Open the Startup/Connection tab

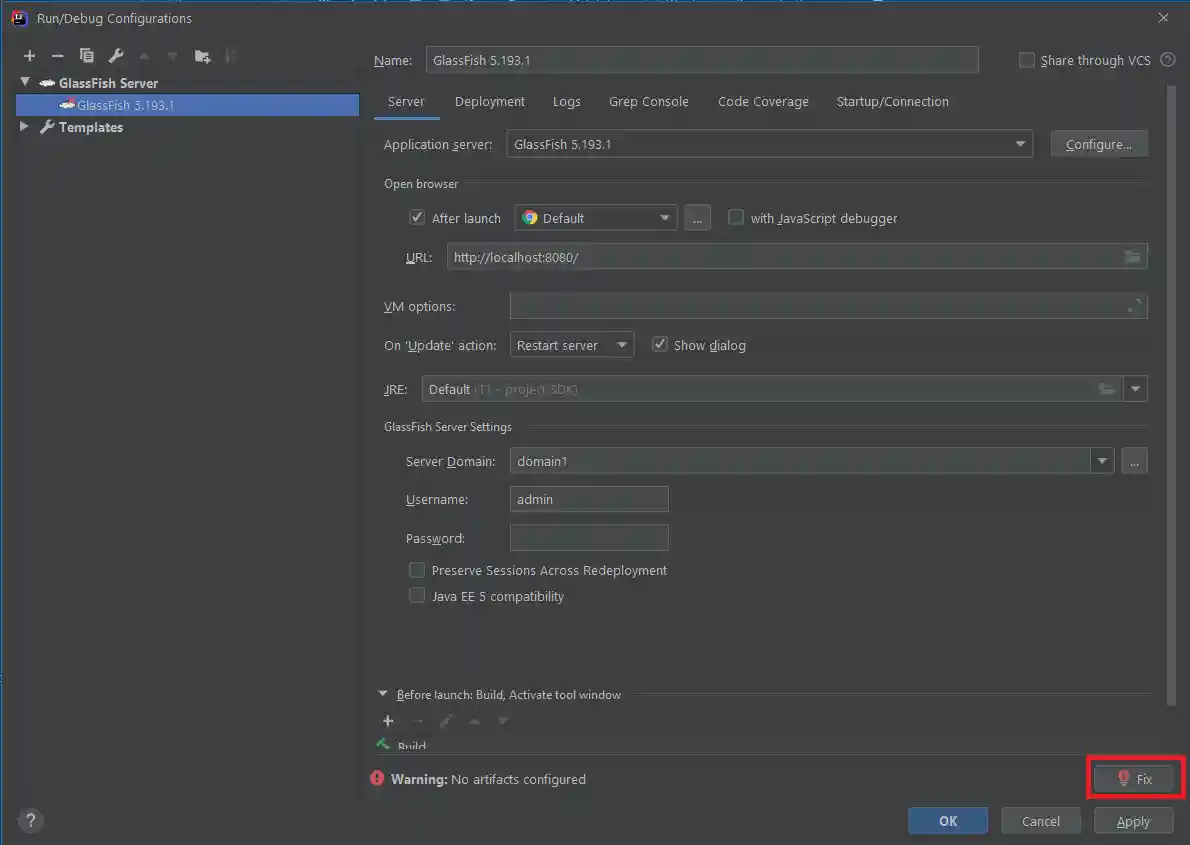pos(892,101)
